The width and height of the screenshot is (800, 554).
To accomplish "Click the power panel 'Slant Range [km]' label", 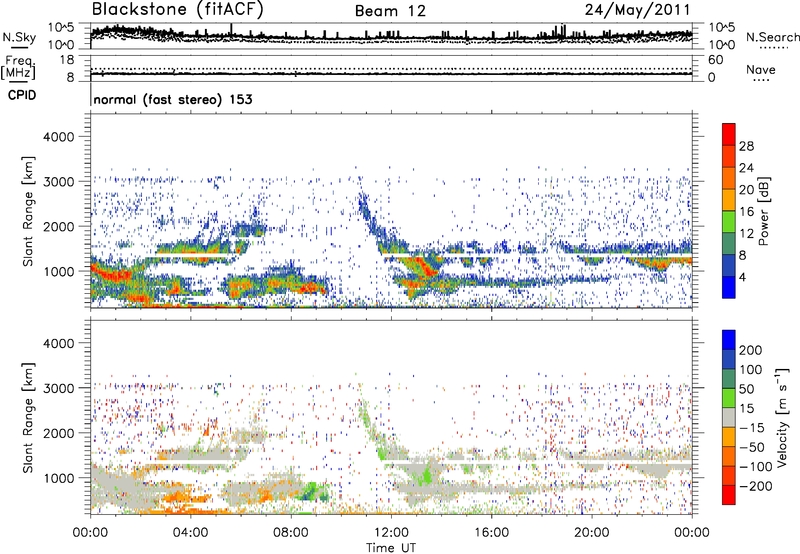I will point(28,211).
